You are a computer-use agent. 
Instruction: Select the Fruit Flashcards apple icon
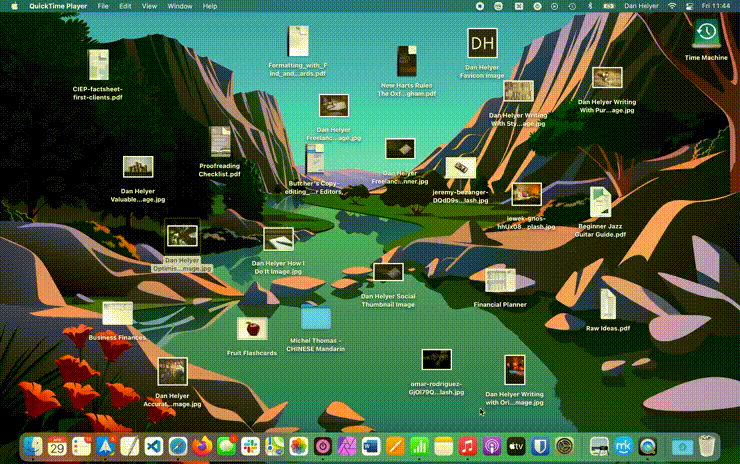[x=252, y=329]
